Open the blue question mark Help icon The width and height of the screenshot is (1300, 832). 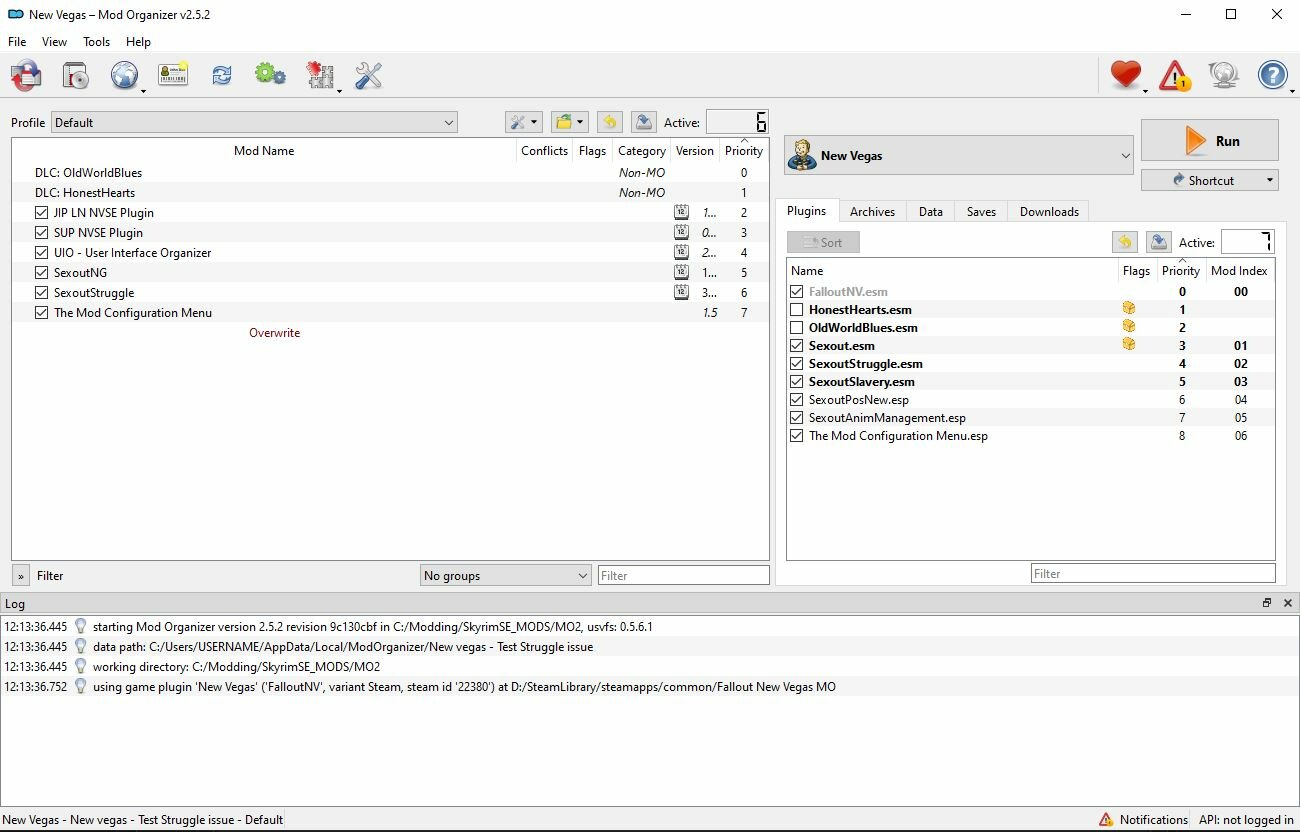[1272, 75]
